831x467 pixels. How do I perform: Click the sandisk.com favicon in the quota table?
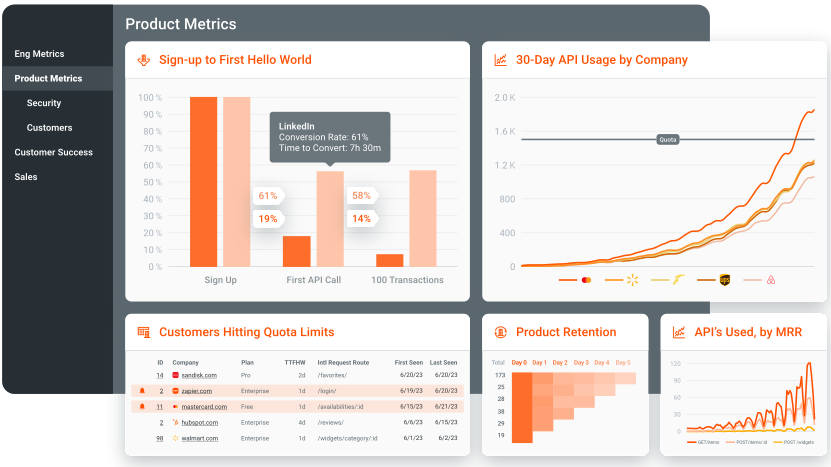click(175, 375)
